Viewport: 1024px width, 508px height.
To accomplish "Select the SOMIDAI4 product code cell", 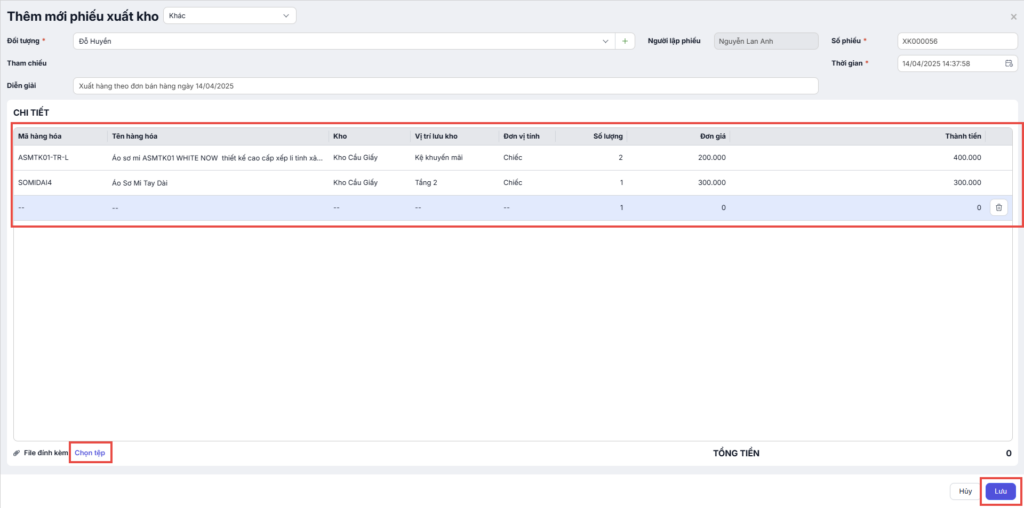I will pos(37,183).
